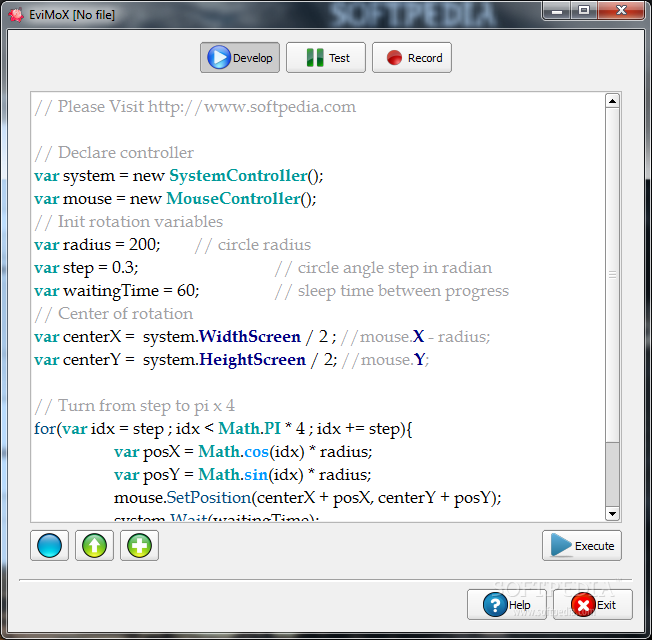This screenshot has height=640, width=652.
Task: Click 'Math.sin' in the posY line
Action: click(x=233, y=474)
